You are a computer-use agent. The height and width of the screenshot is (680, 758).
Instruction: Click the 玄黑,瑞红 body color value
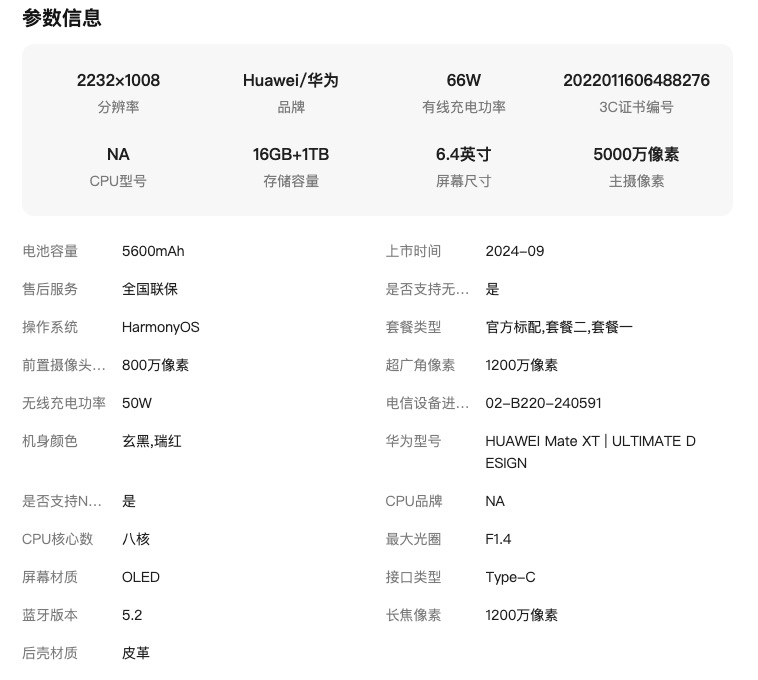pos(151,441)
